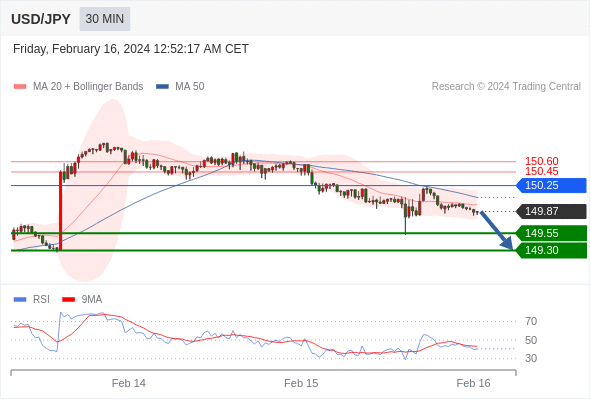
Task: Select the 149.55 green support label
Action: click(x=552, y=233)
